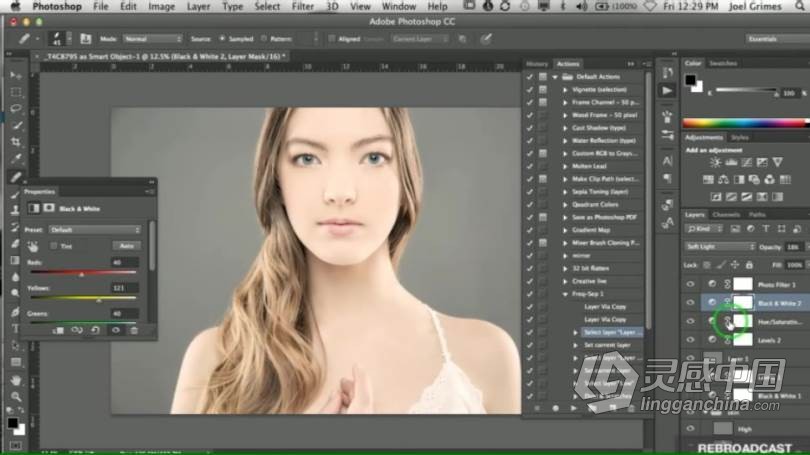Open the Character panel icon in dock

(667, 161)
